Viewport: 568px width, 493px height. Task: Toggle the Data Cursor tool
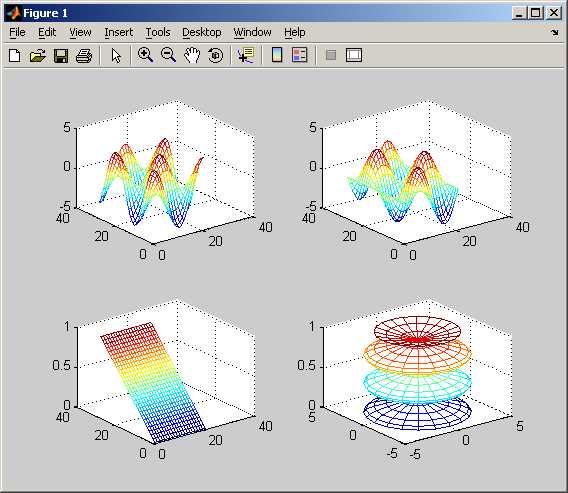tap(246, 55)
